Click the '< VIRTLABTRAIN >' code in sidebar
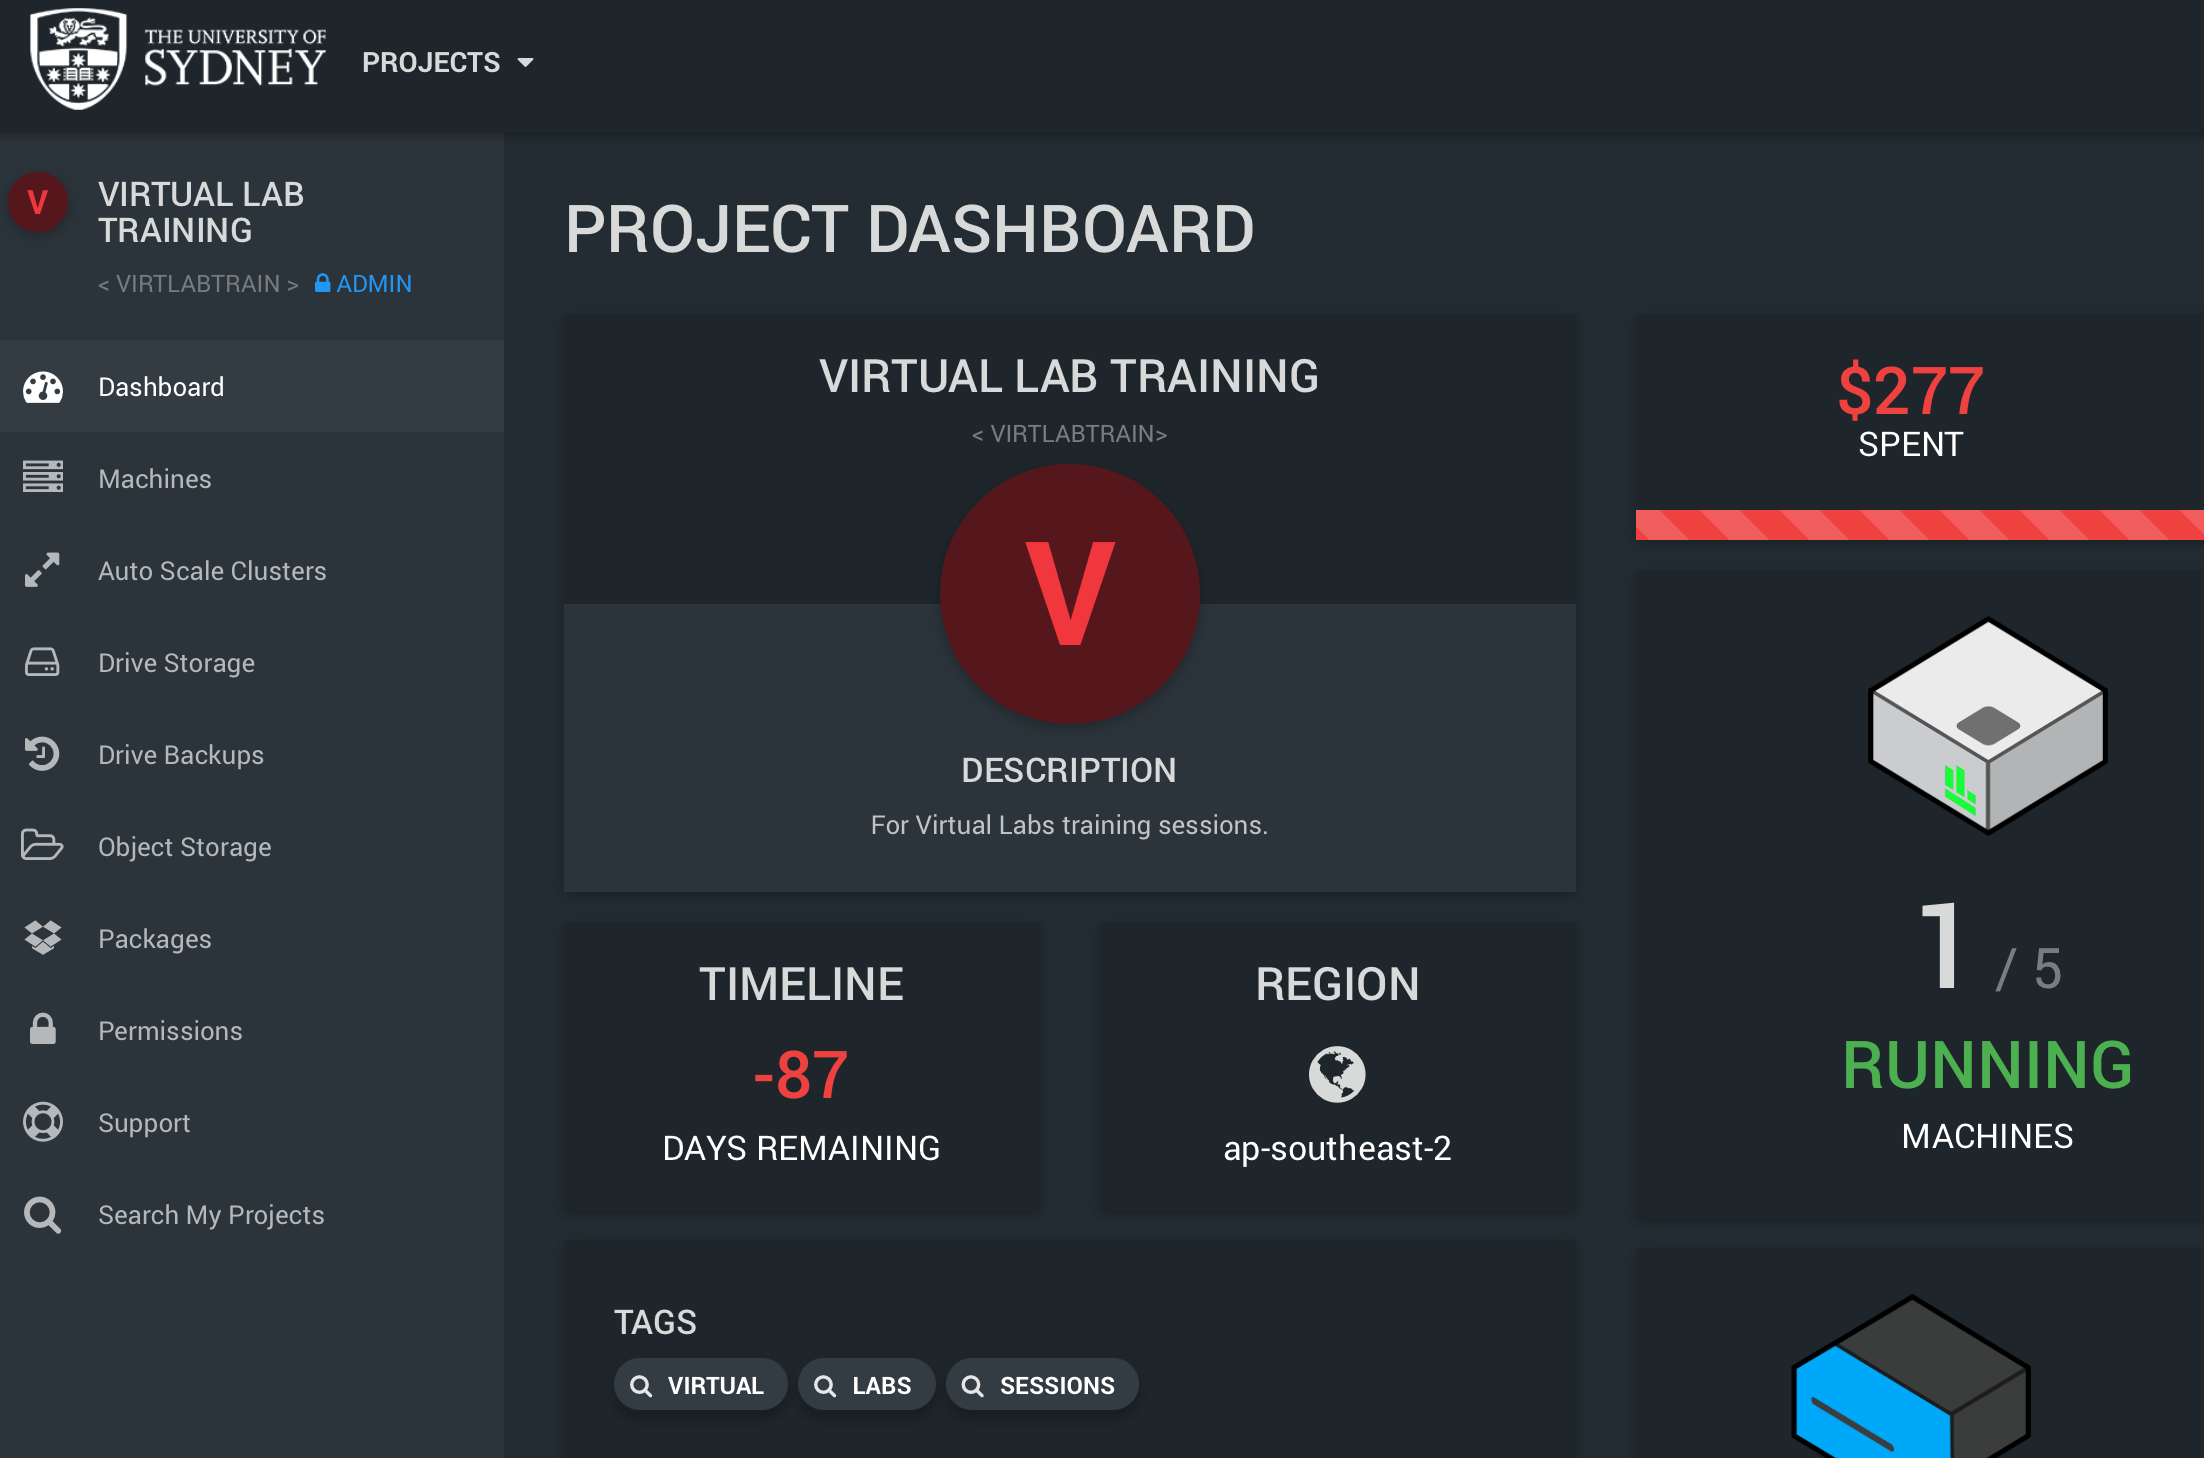The height and width of the screenshot is (1458, 2204). click(198, 284)
